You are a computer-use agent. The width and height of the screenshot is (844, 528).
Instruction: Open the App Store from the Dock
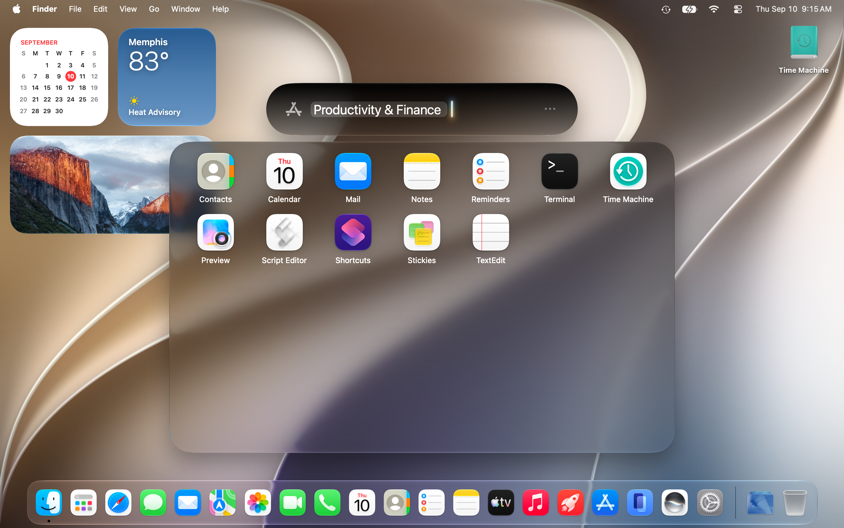(x=605, y=503)
